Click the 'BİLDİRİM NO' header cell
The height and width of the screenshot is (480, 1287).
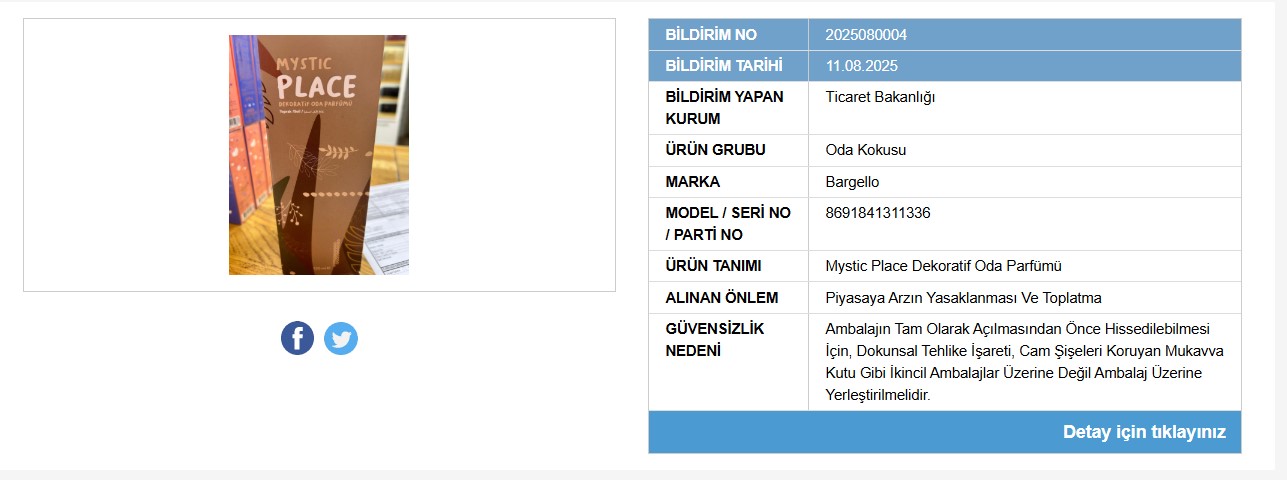pyautogui.click(x=728, y=35)
